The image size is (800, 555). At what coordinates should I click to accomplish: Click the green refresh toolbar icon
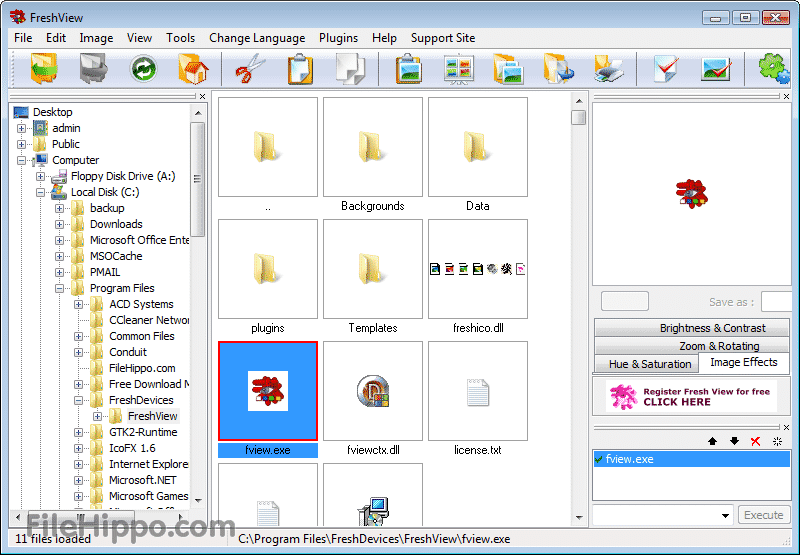pos(143,68)
